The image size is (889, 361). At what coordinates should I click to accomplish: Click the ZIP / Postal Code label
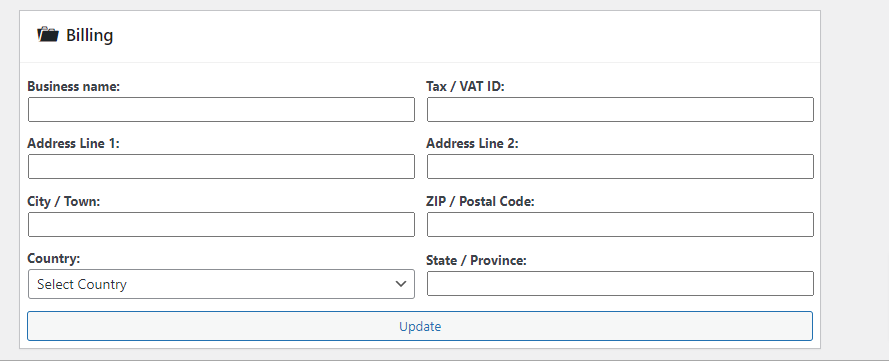pyautogui.click(x=480, y=201)
